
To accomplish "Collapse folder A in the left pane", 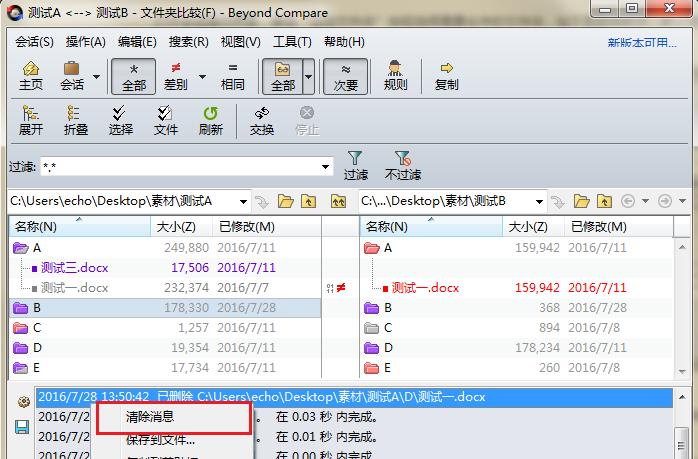I will pyautogui.click(x=20, y=248).
